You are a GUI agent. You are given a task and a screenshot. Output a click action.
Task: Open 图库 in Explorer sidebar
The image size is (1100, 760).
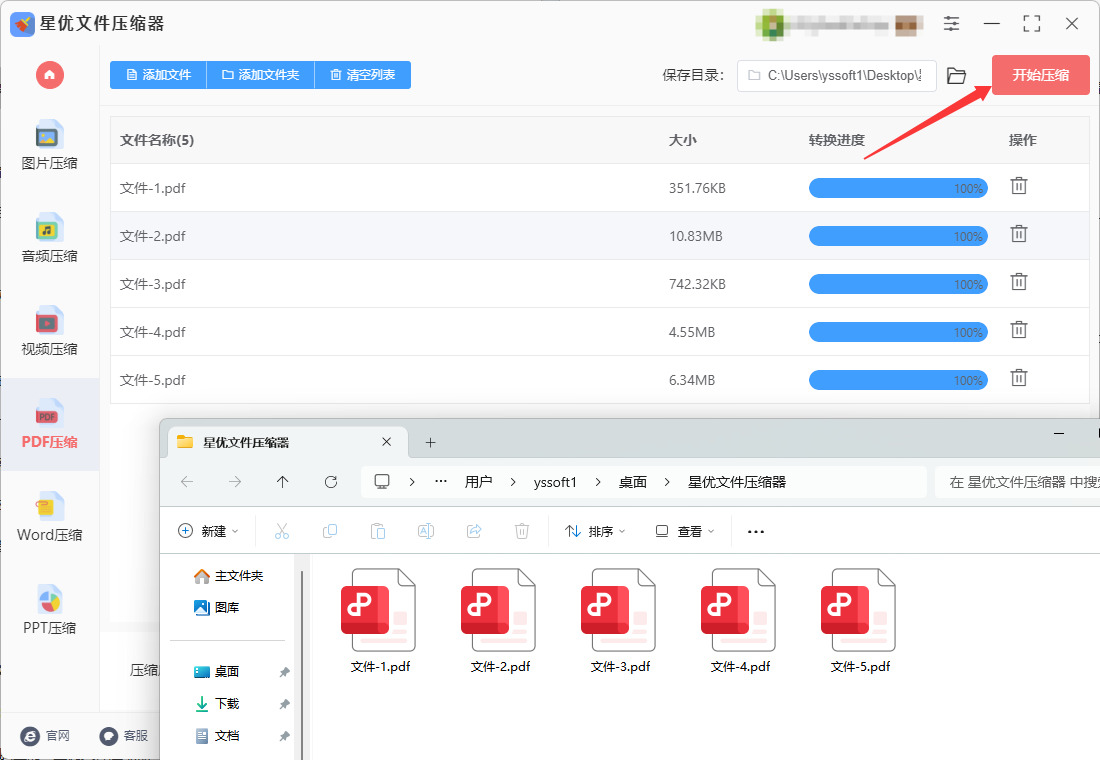tap(217, 607)
